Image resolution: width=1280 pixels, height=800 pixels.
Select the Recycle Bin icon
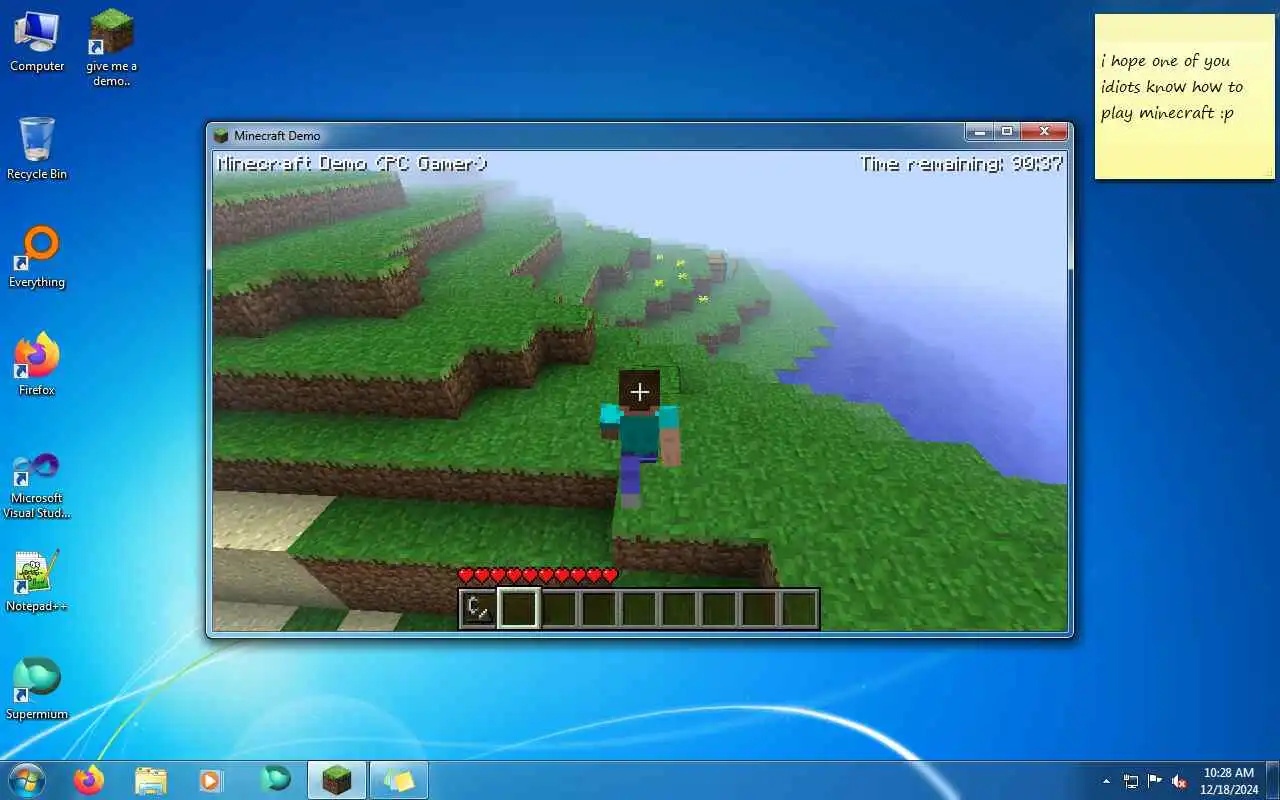point(37,148)
